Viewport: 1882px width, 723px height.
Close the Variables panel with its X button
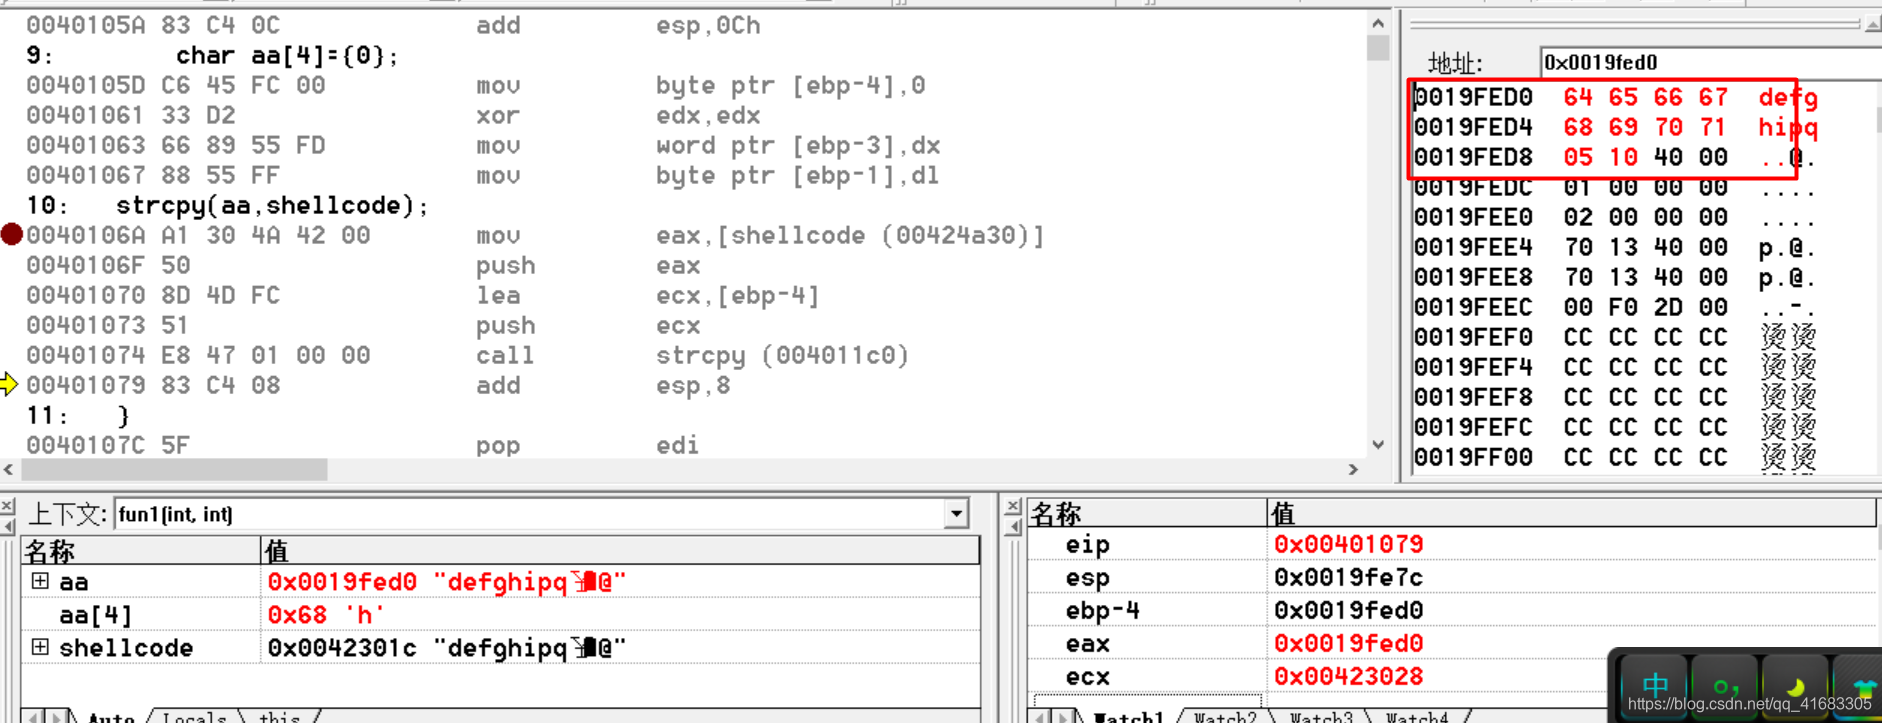(8, 507)
